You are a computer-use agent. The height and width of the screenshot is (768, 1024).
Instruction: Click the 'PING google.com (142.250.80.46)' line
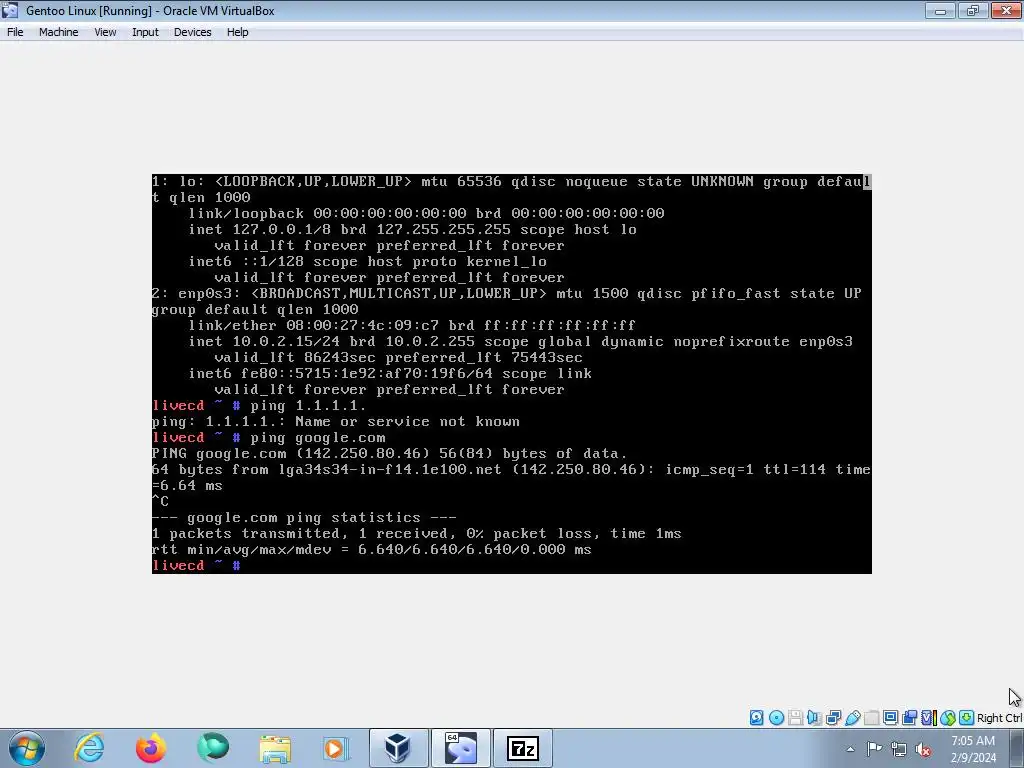pos(389,453)
